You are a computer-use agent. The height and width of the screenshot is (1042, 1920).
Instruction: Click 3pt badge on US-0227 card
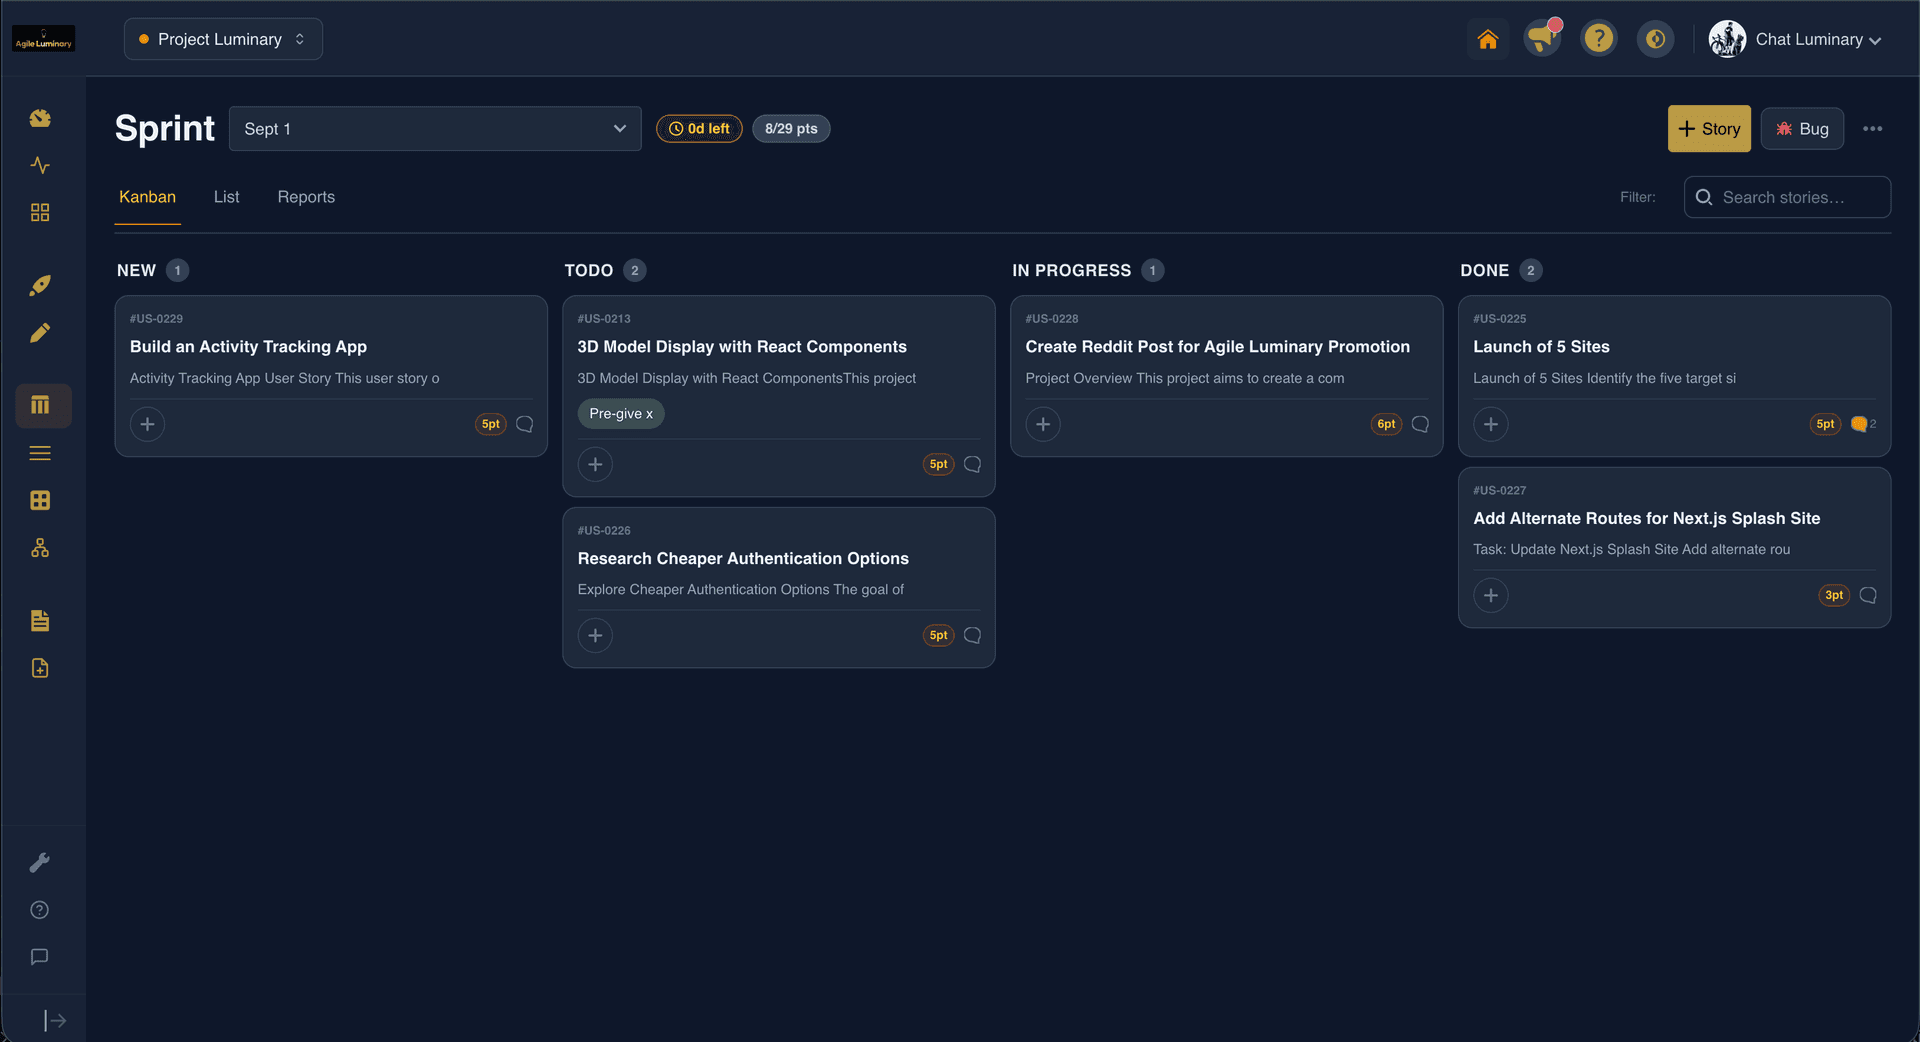point(1834,595)
